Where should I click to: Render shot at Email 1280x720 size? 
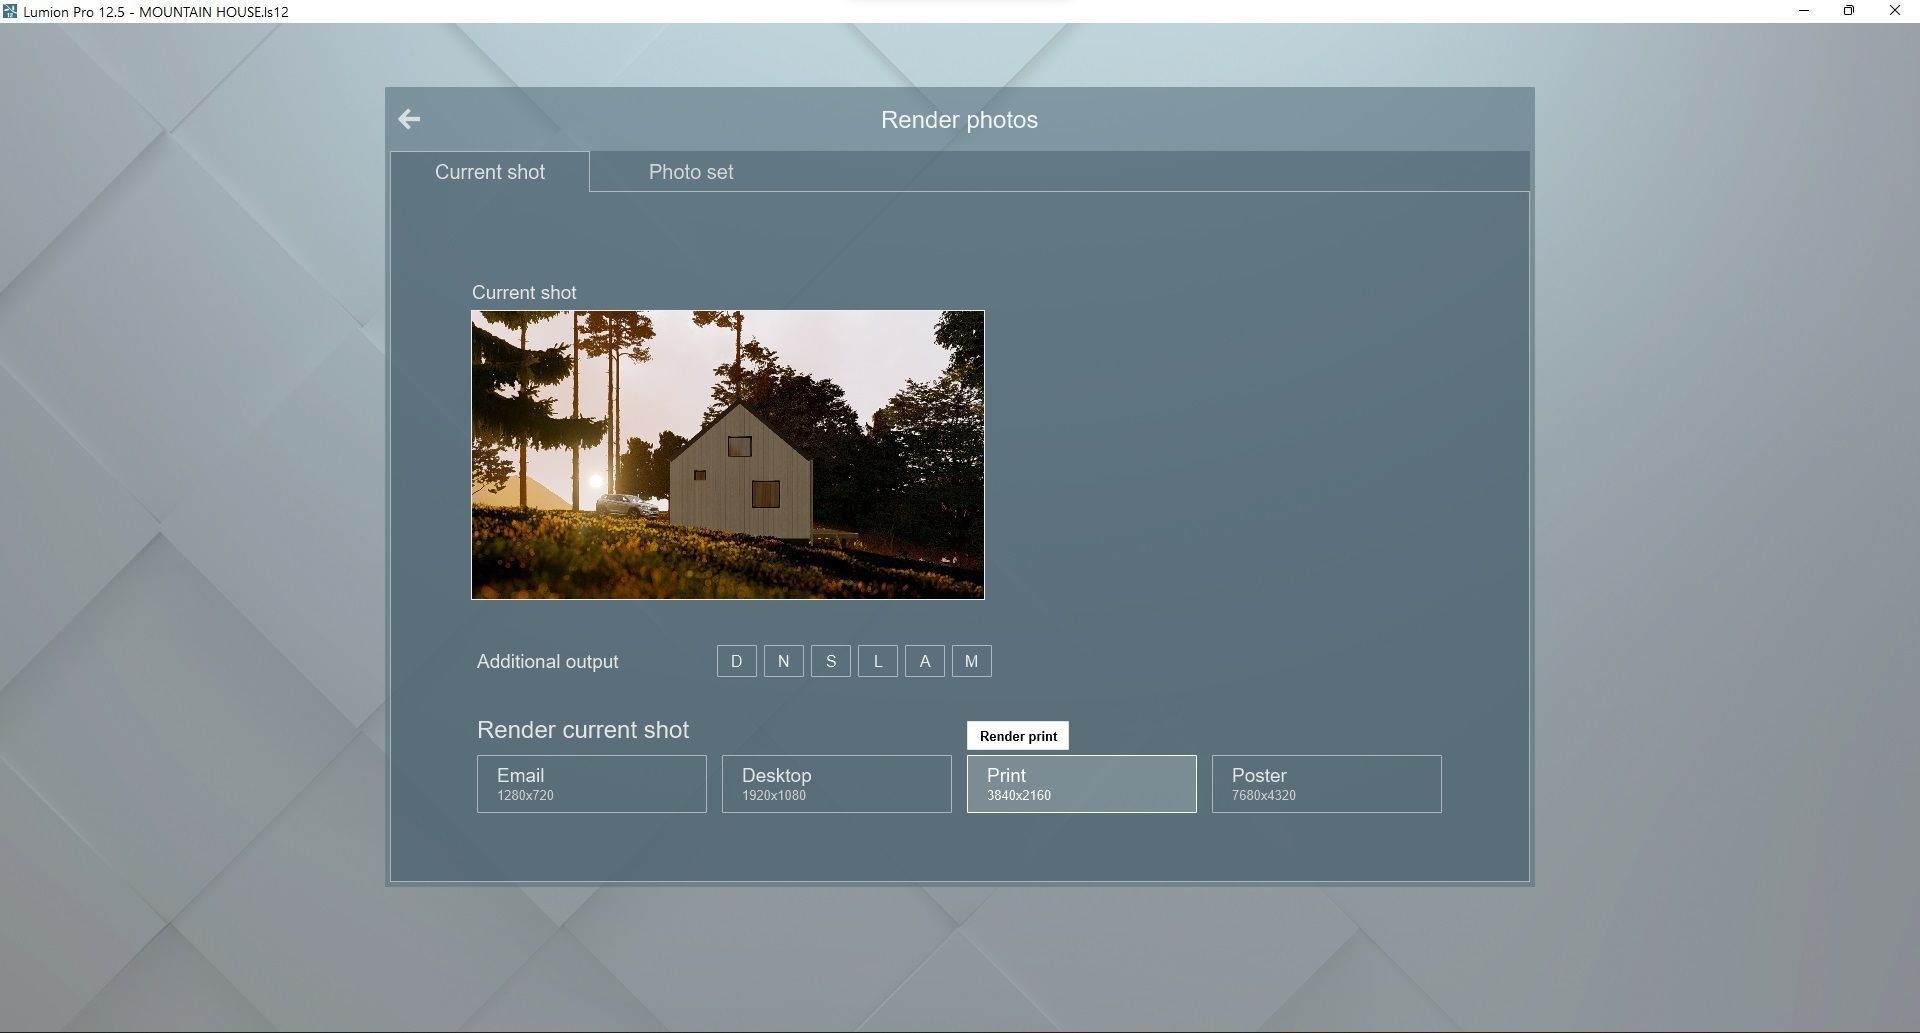pyautogui.click(x=592, y=784)
